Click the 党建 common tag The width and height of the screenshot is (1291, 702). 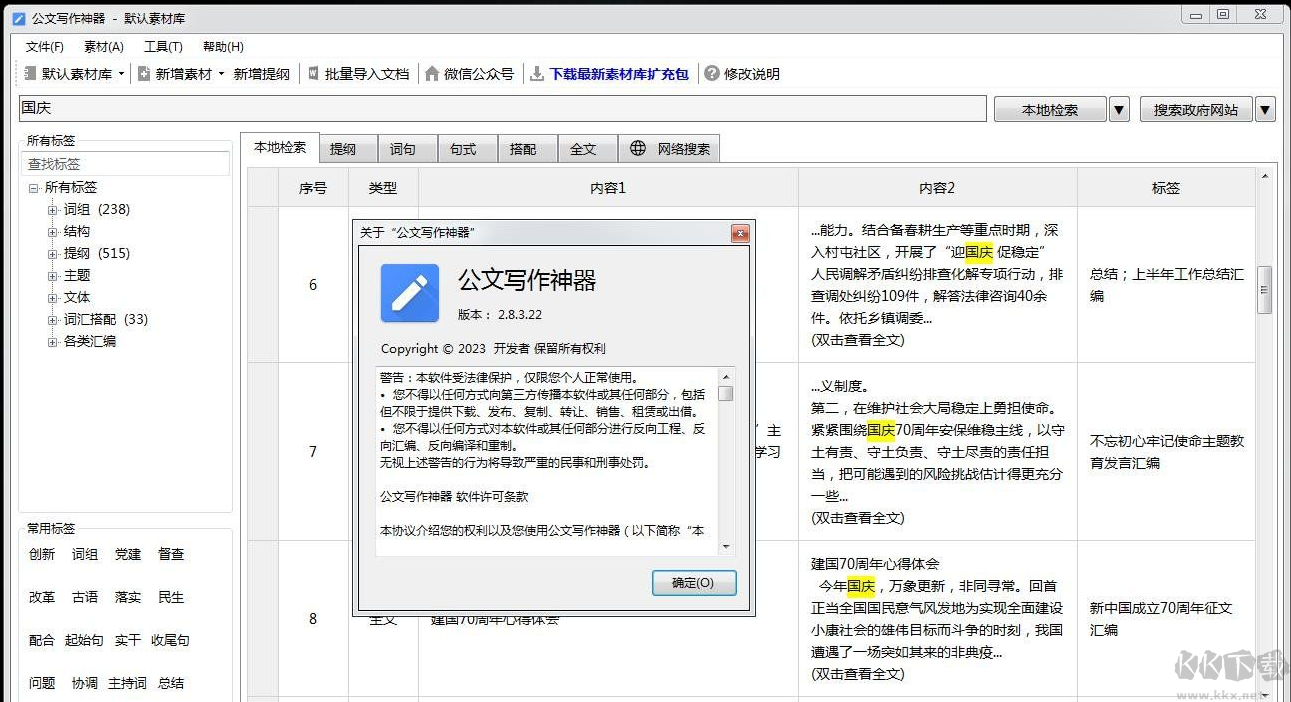tap(128, 554)
